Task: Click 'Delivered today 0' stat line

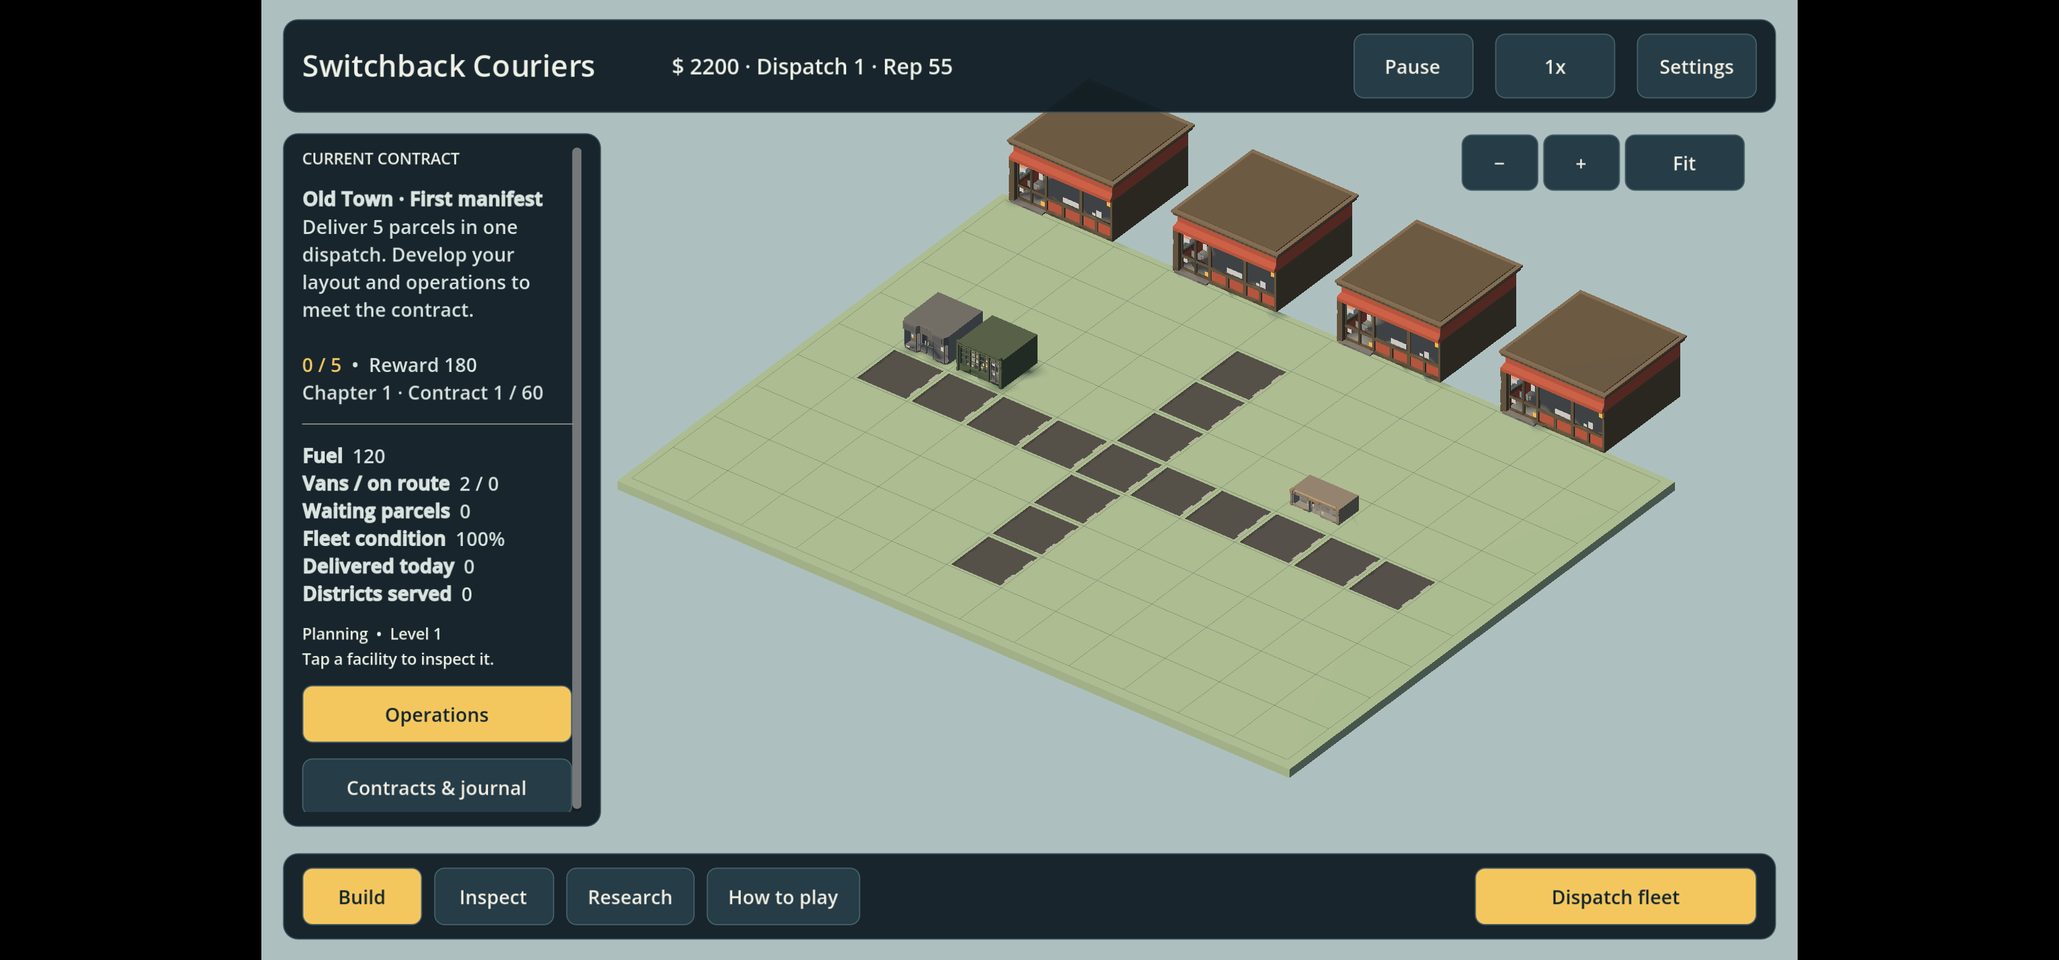Action: [388, 566]
